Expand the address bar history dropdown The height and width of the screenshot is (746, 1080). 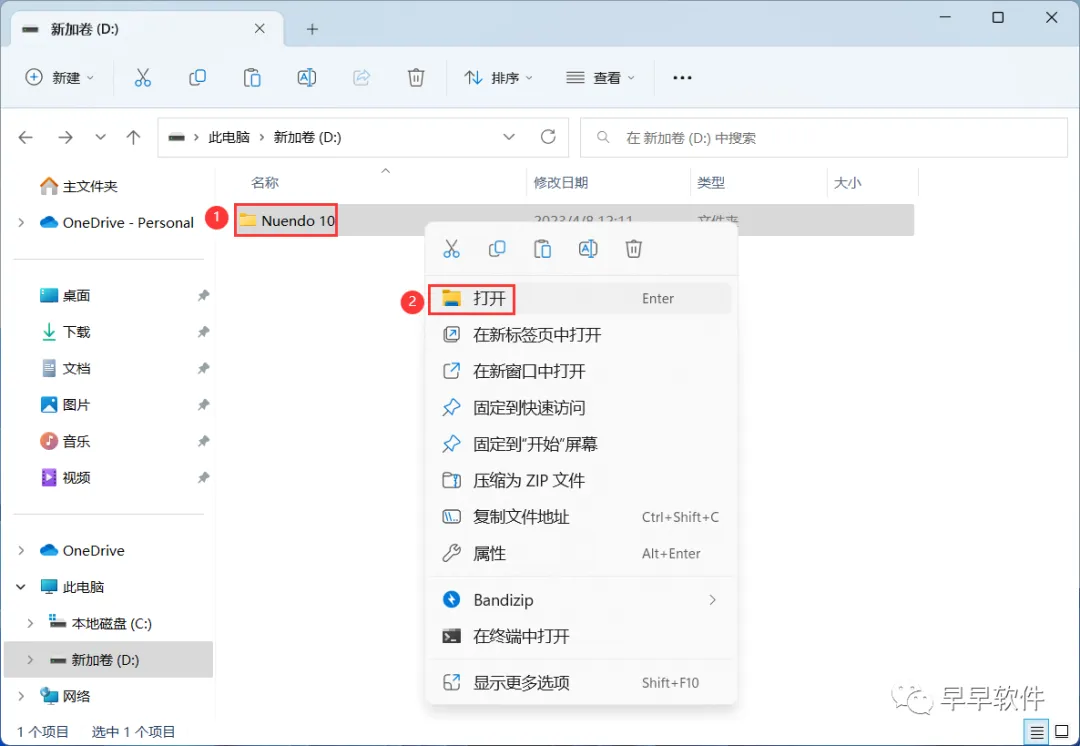(x=509, y=137)
